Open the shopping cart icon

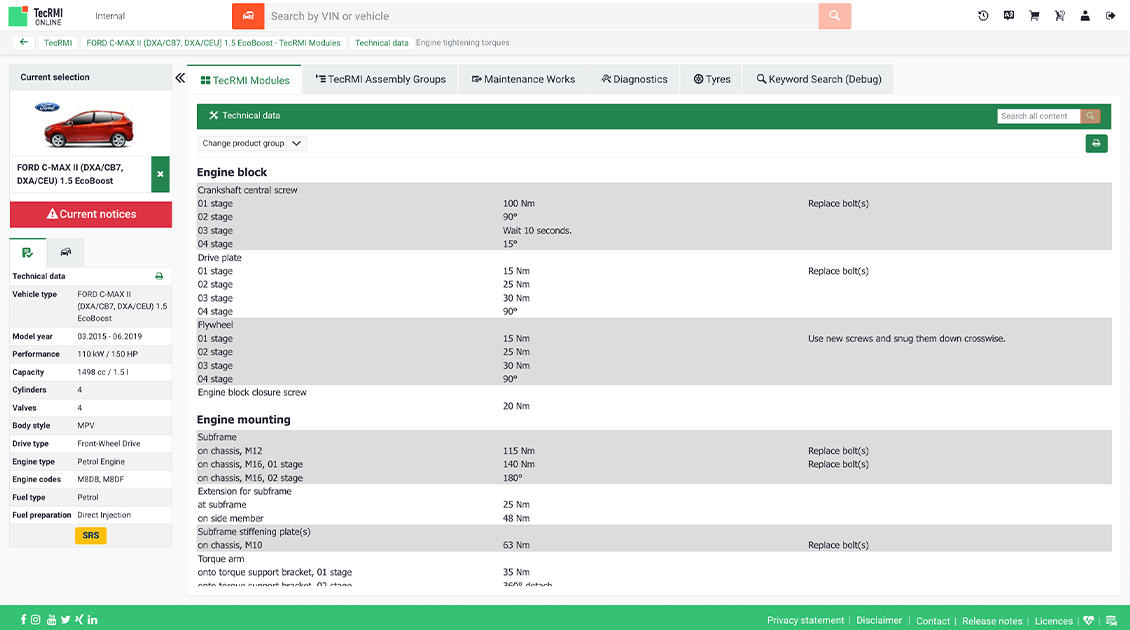[x=1034, y=16]
